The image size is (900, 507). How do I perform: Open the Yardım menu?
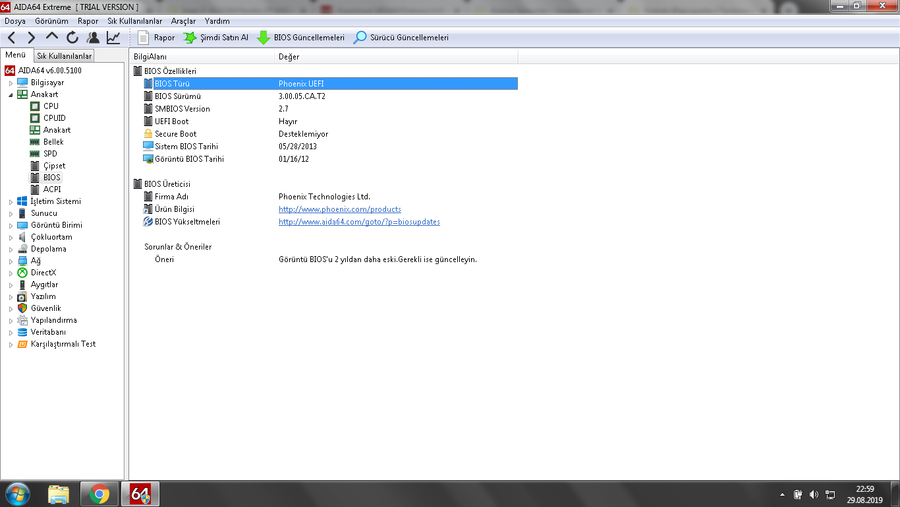click(217, 21)
